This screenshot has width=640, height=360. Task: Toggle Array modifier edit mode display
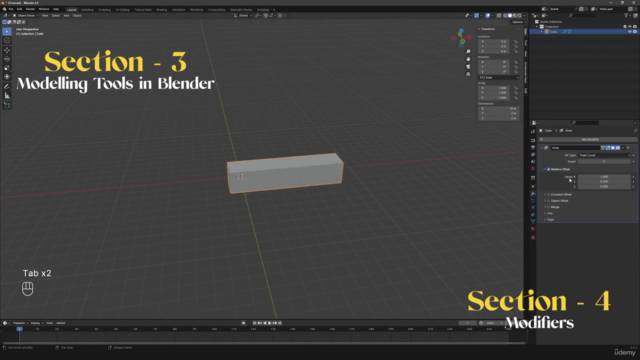tap(608, 148)
